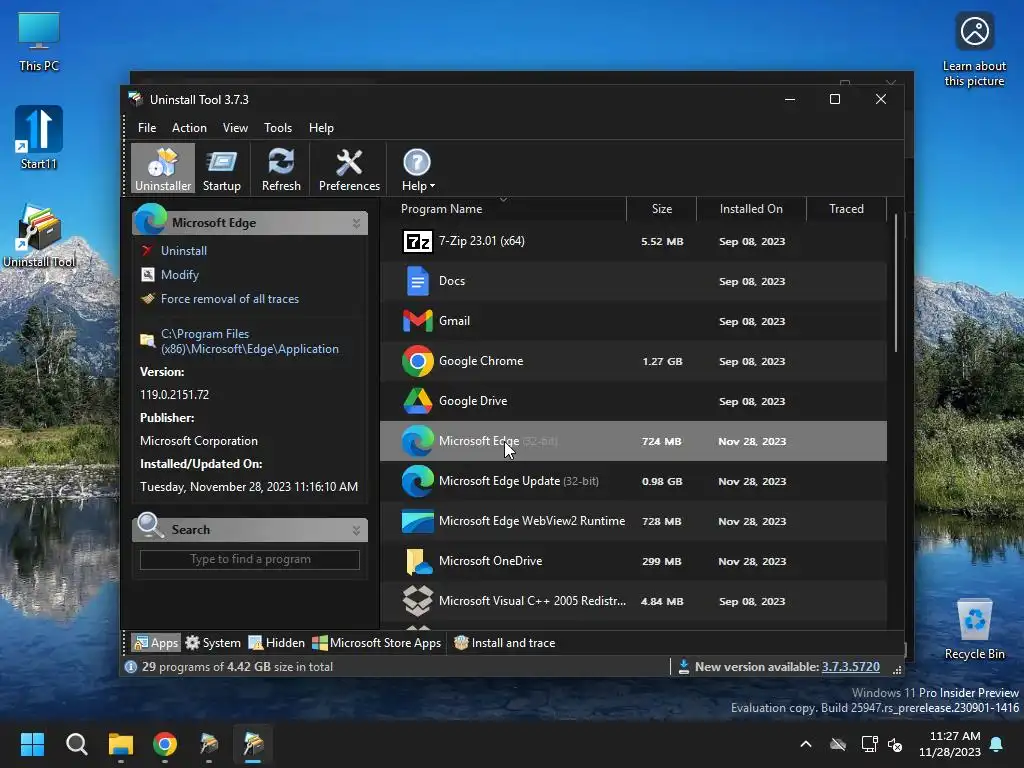Click the Search magnifier panel icon
1024x768 pixels.
point(151,526)
